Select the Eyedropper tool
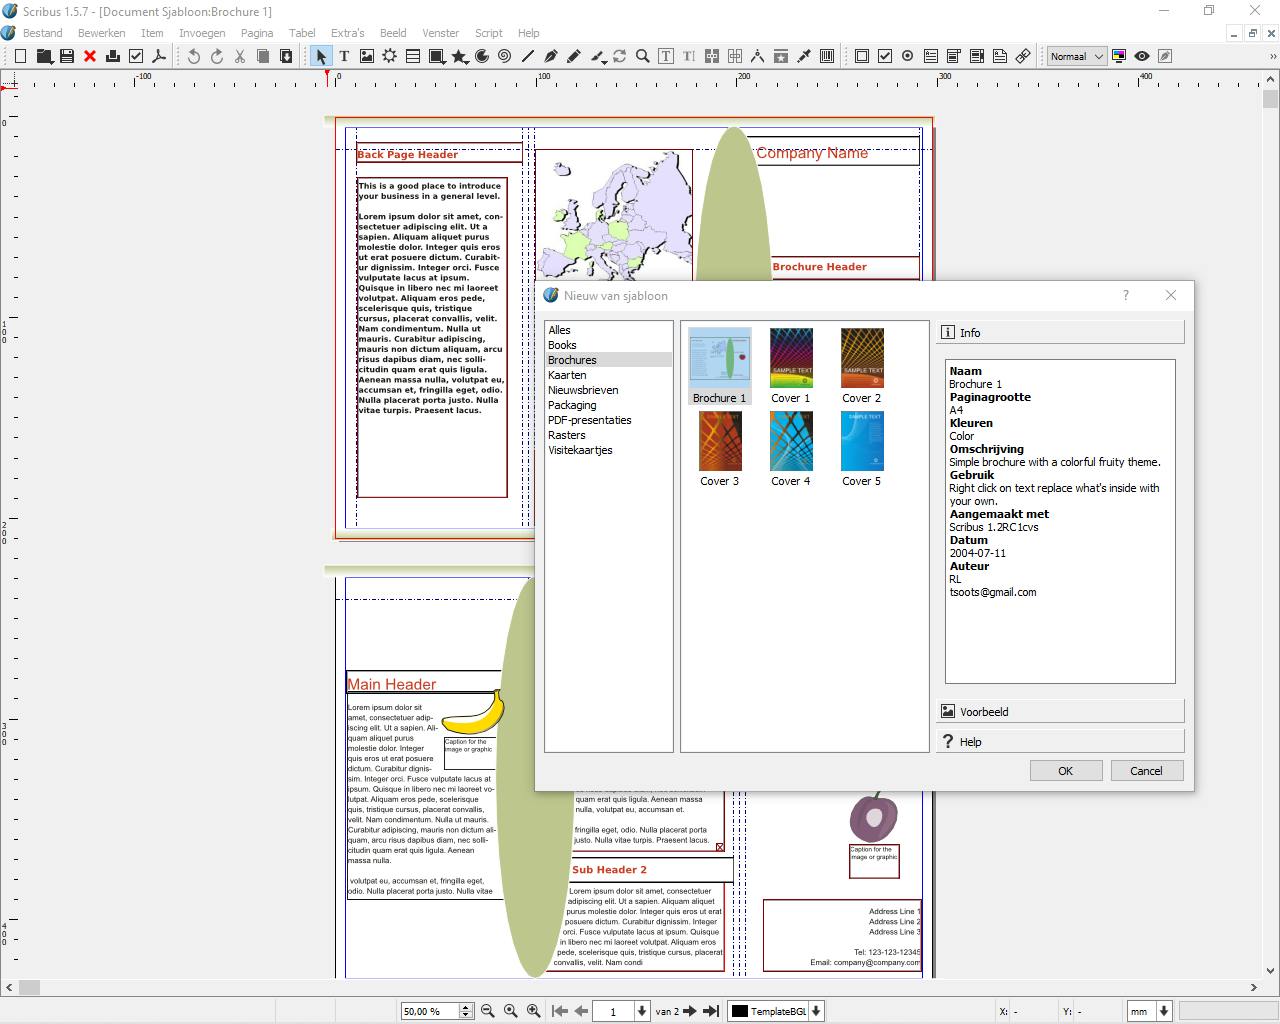 coord(803,57)
